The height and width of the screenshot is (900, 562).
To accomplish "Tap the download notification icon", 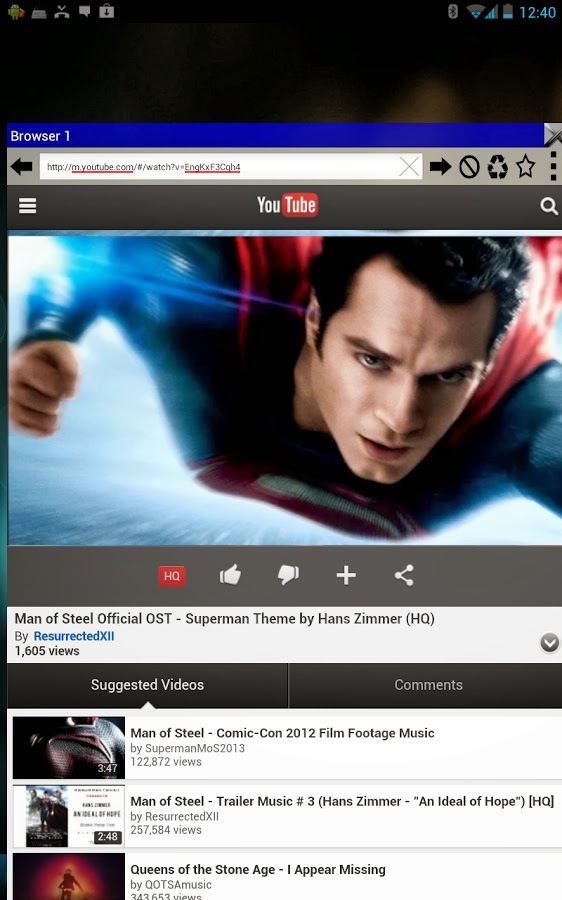I will click(107, 11).
